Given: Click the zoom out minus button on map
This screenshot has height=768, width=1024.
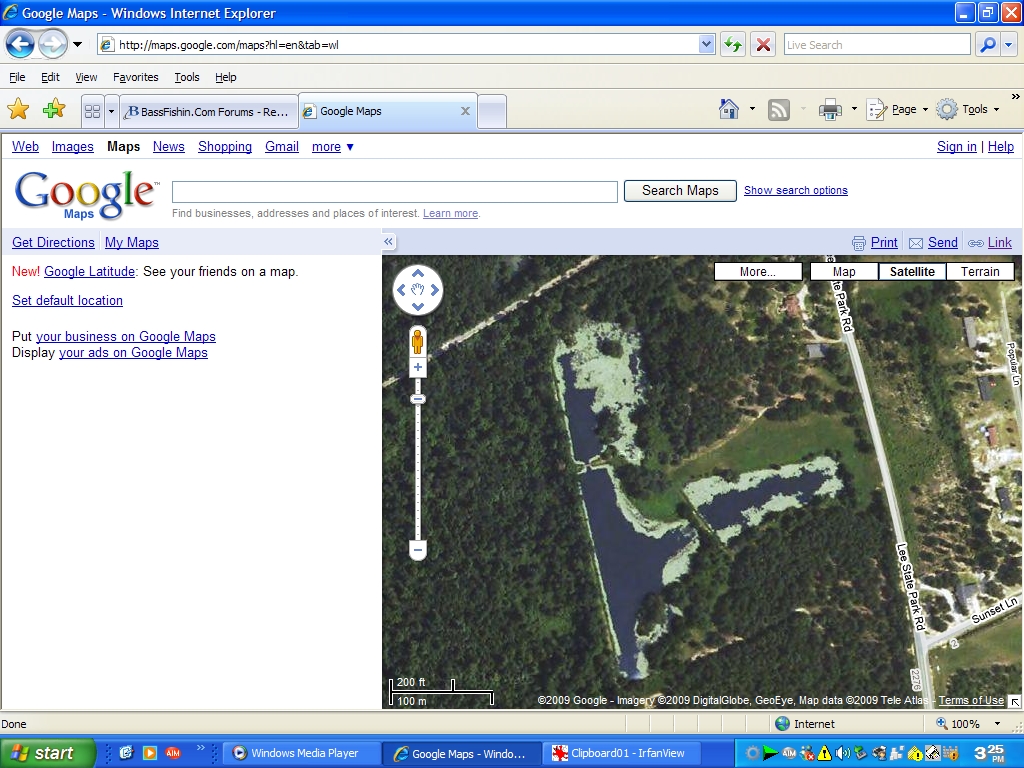Looking at the screenshot, I should [418, 549].
